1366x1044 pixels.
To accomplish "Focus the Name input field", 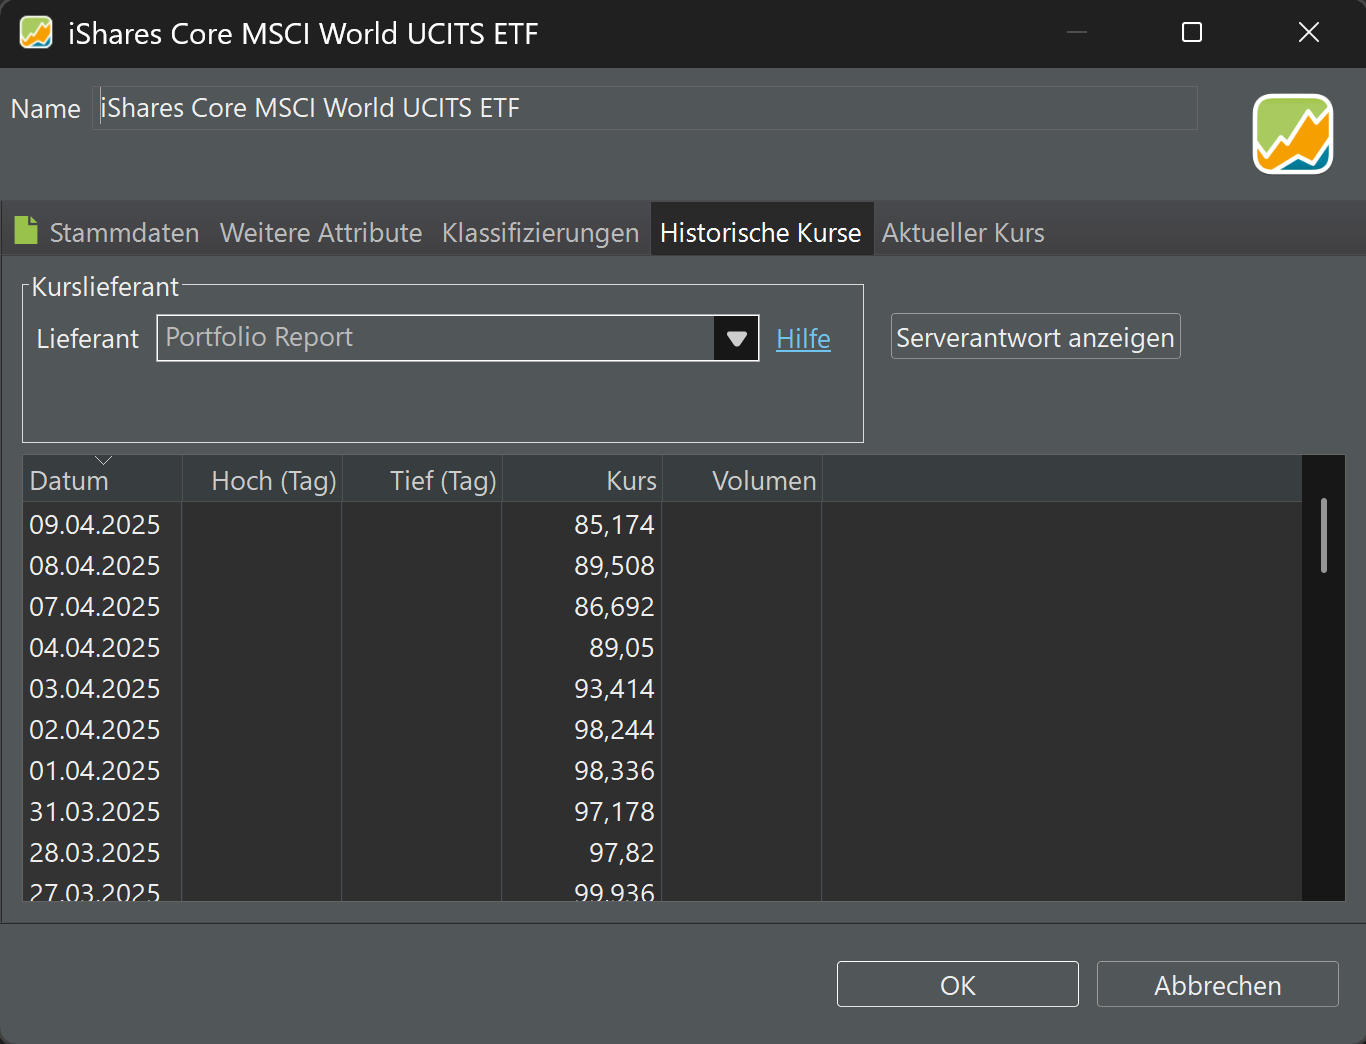I will click(645, 108).
